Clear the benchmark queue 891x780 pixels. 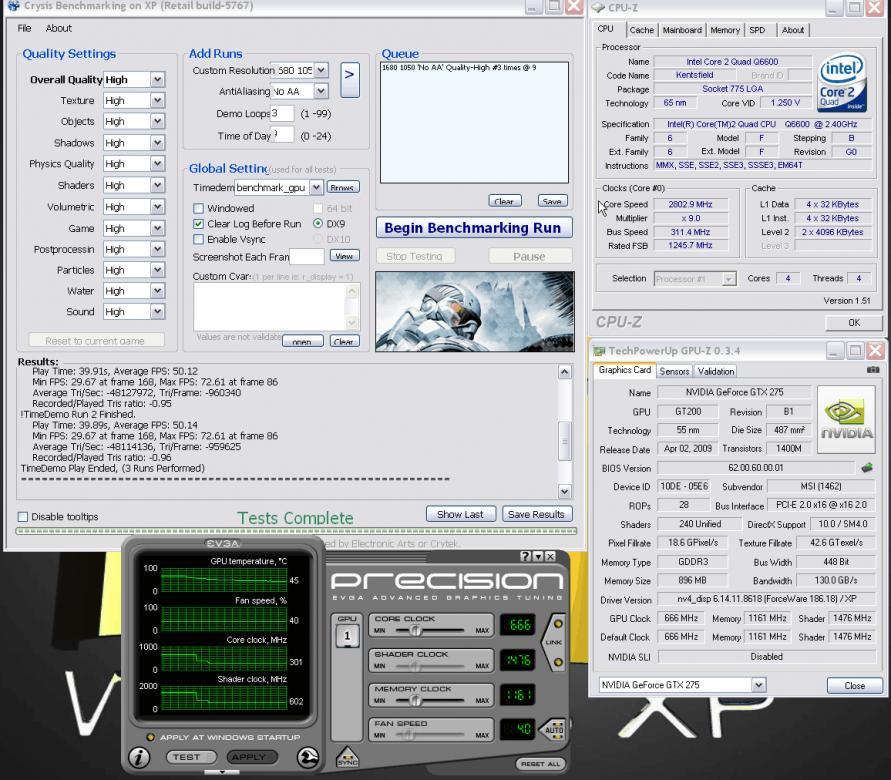click(504, 201)
